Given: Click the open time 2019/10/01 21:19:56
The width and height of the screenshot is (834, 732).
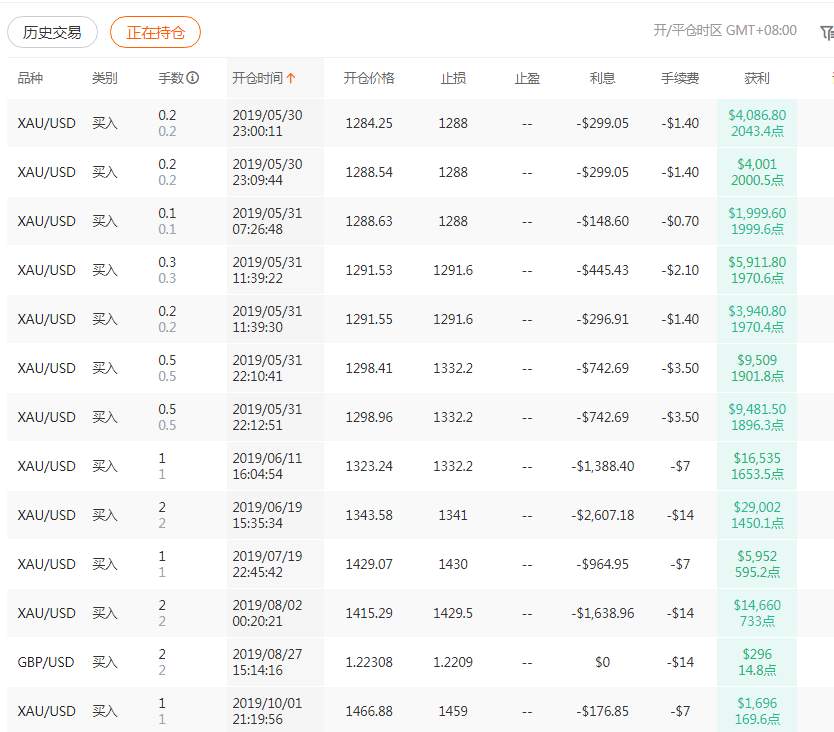Looking at the screenshot, I should (267, 711).
